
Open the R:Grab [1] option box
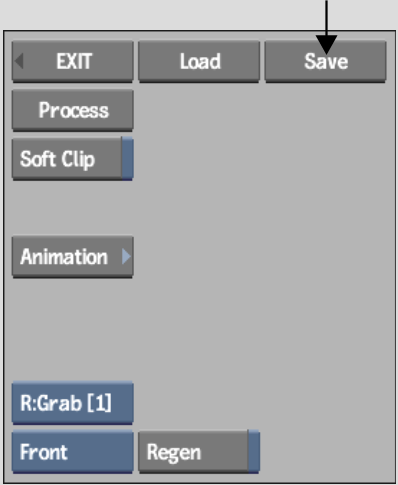73,403
